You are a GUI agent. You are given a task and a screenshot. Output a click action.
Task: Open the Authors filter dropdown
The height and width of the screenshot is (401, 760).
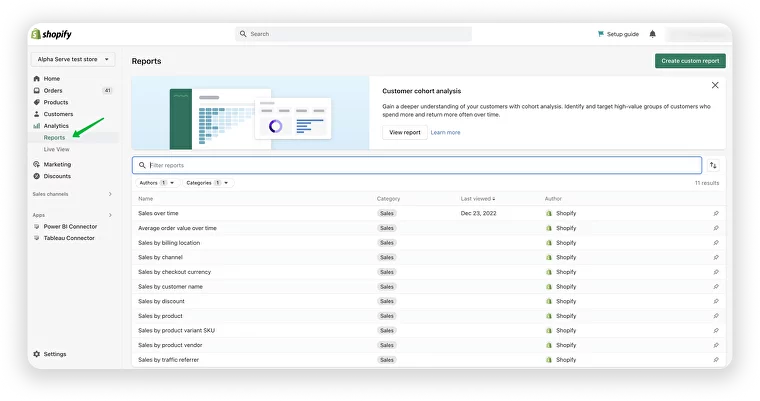coord(157,183)
